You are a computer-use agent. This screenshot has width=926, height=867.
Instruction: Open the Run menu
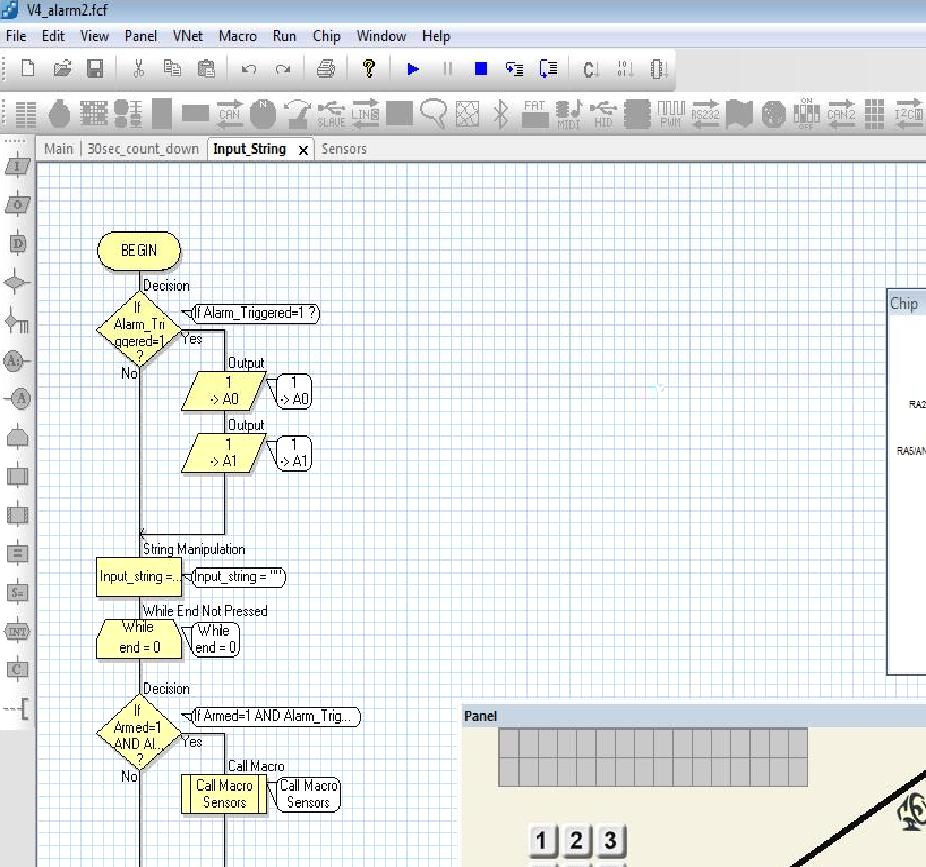(x=284, y=36)
